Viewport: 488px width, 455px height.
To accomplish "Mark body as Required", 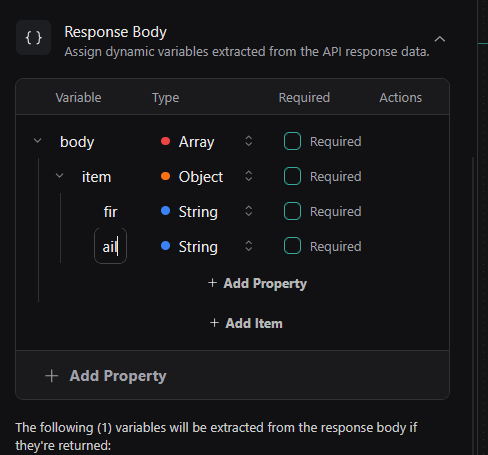I will click(x=292, y=141).
